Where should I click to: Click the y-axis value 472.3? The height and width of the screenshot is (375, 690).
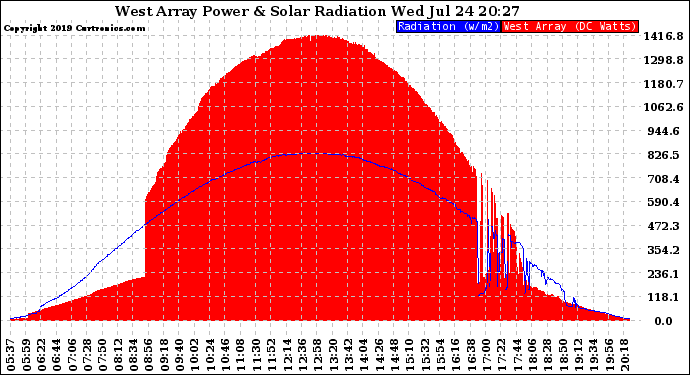(x=664, y=226)
